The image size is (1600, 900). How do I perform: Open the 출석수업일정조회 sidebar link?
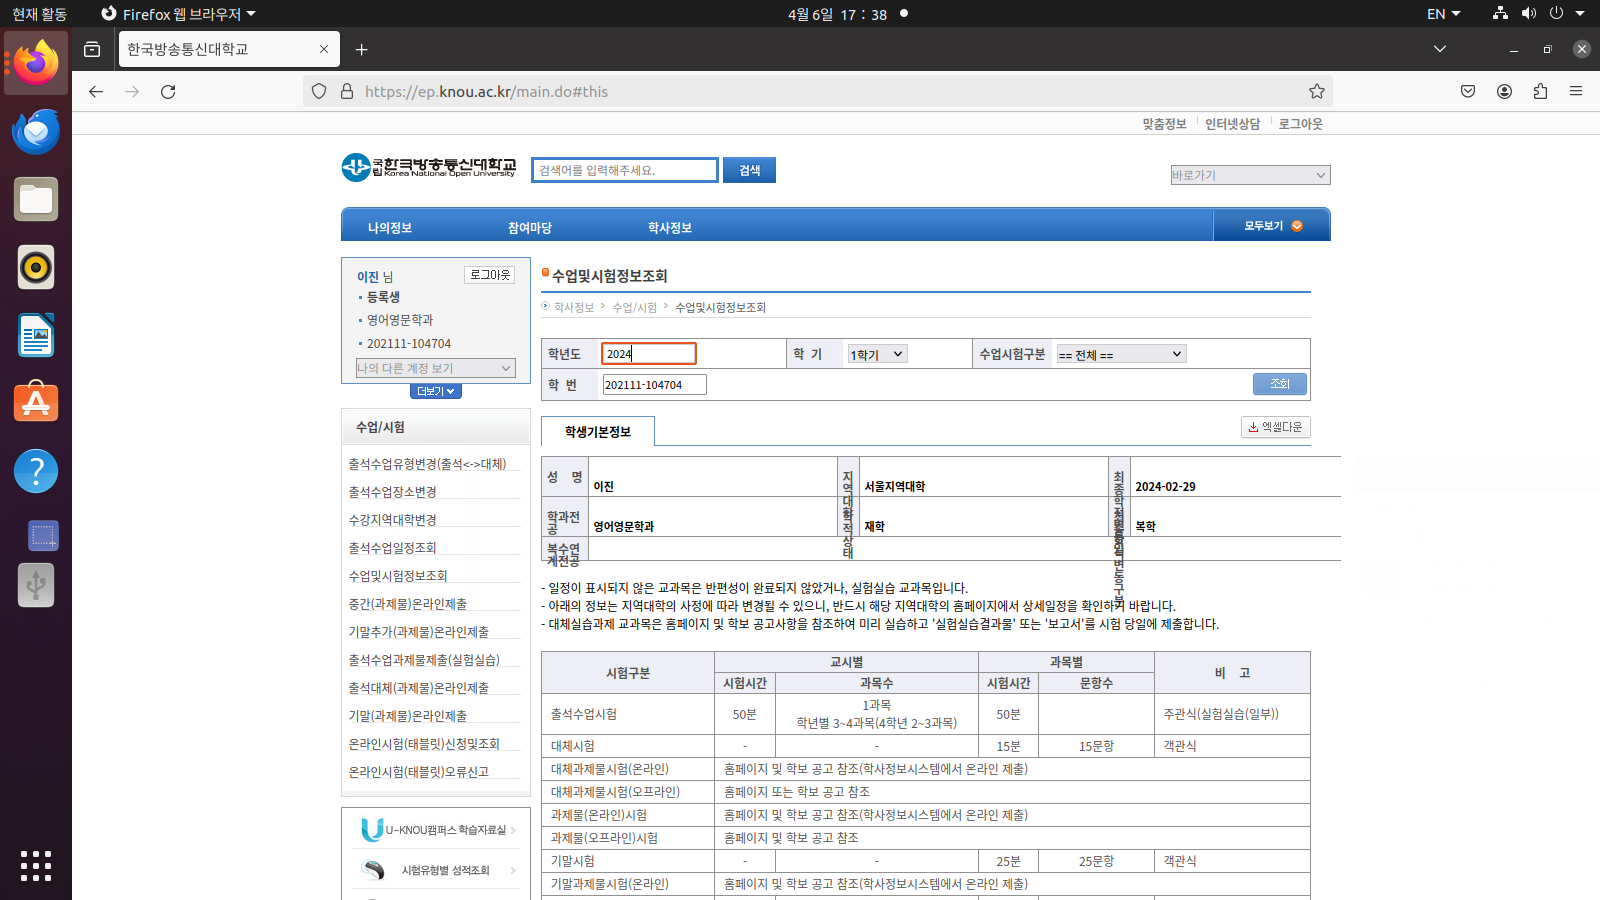tap(392, 548)
